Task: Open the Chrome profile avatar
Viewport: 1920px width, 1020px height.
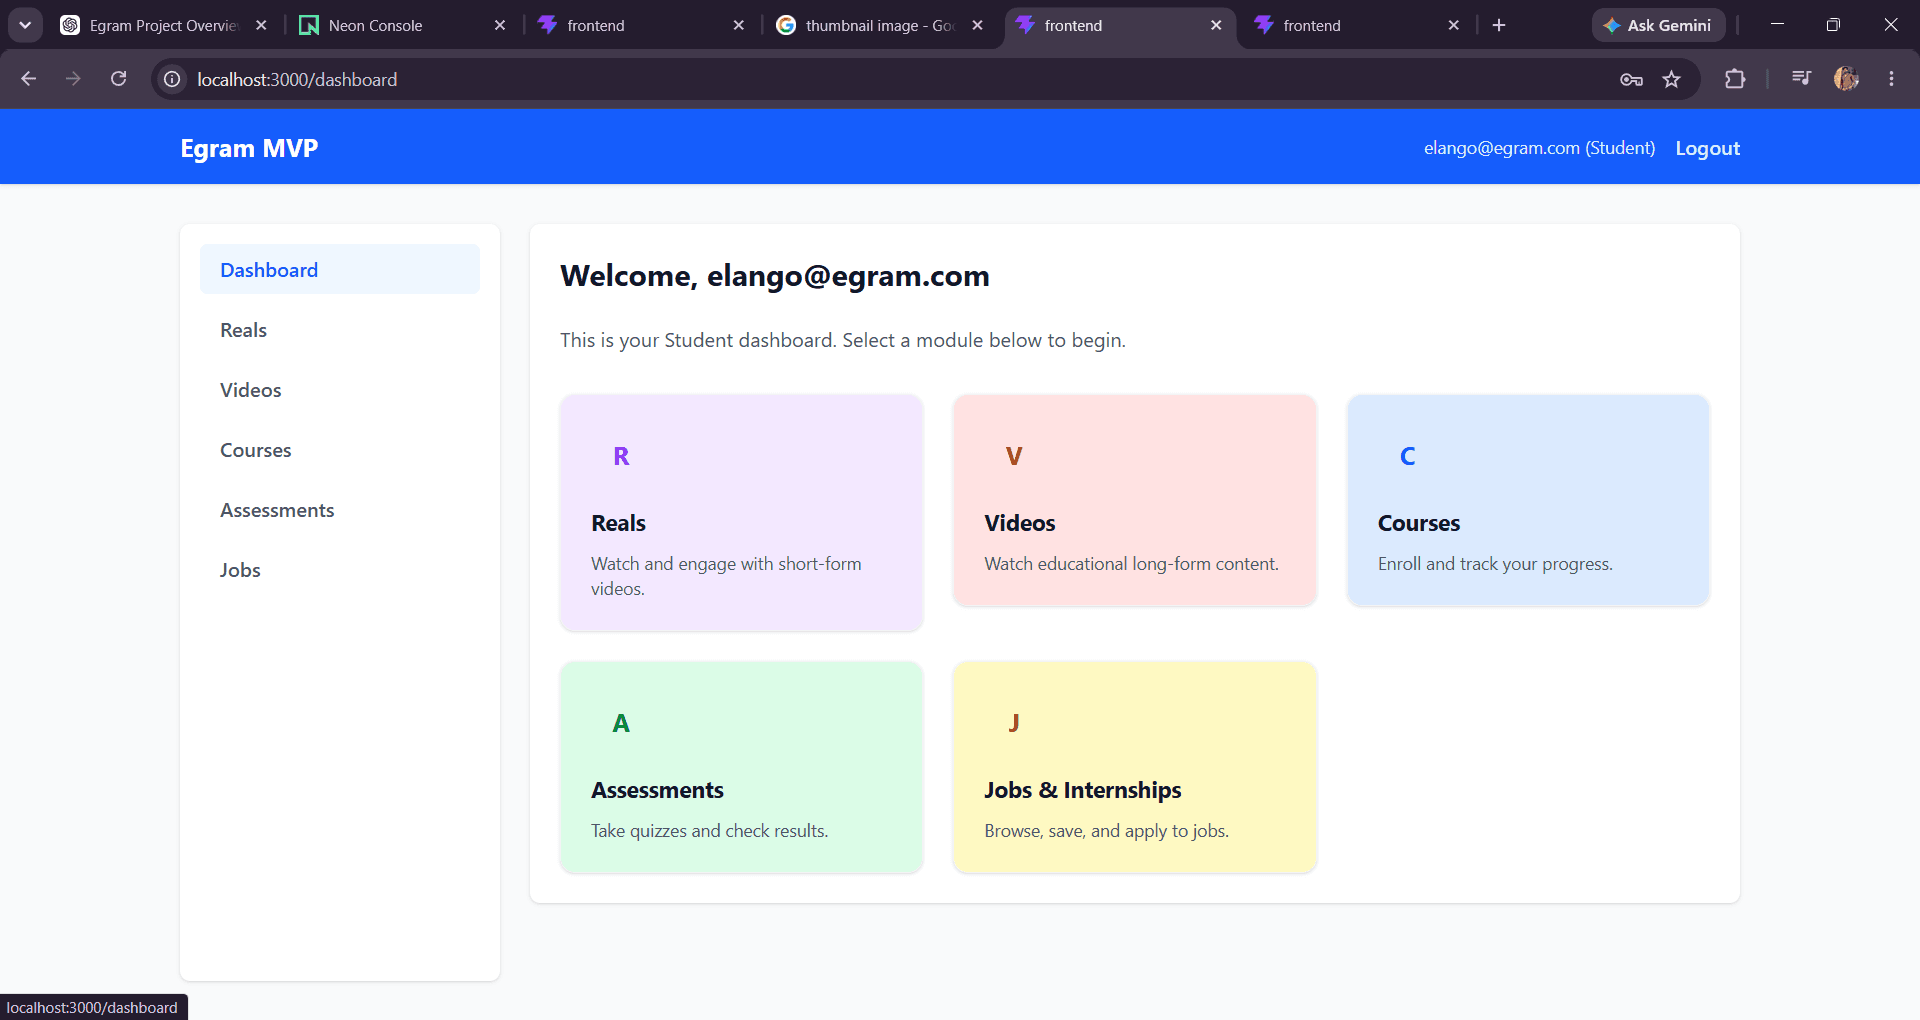Action: point(1846,79)
